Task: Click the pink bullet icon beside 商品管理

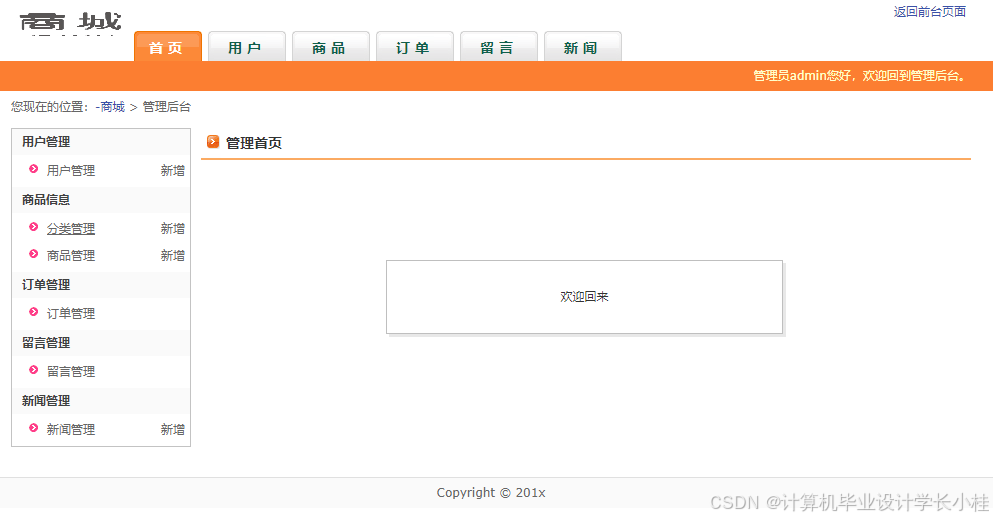Action: (34, 254)
